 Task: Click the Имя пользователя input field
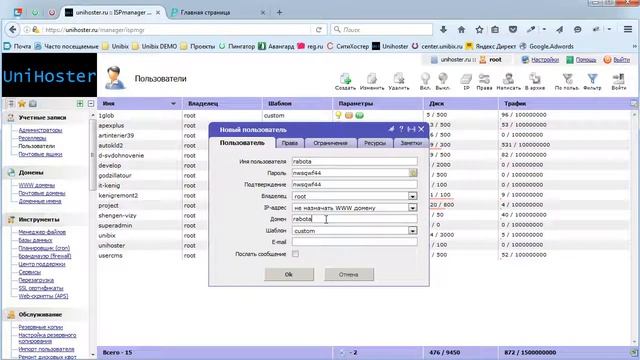[355, 161]
